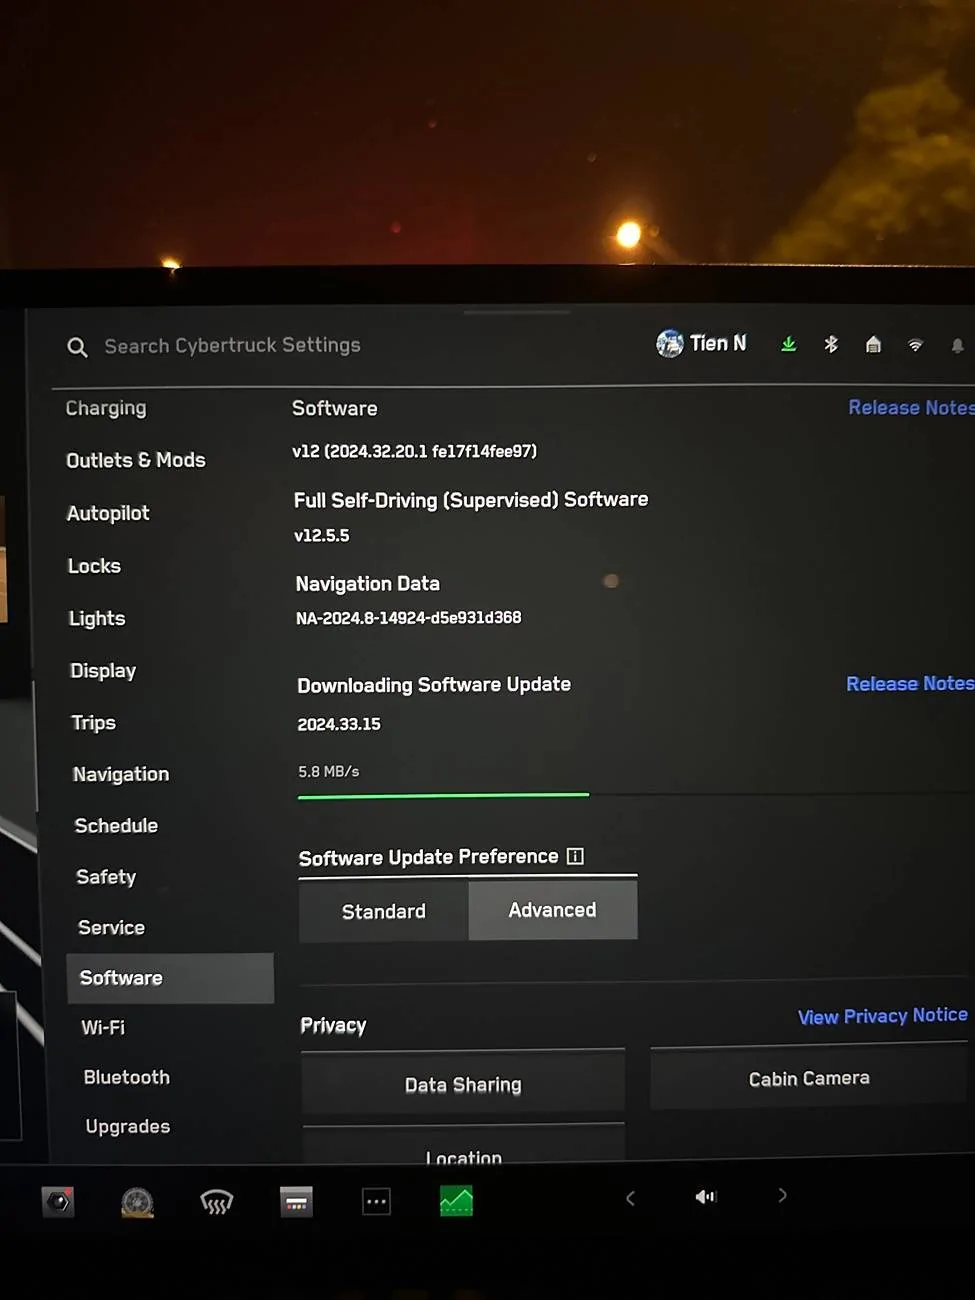Tap the Tien N profile name

(x=718, y=343)
